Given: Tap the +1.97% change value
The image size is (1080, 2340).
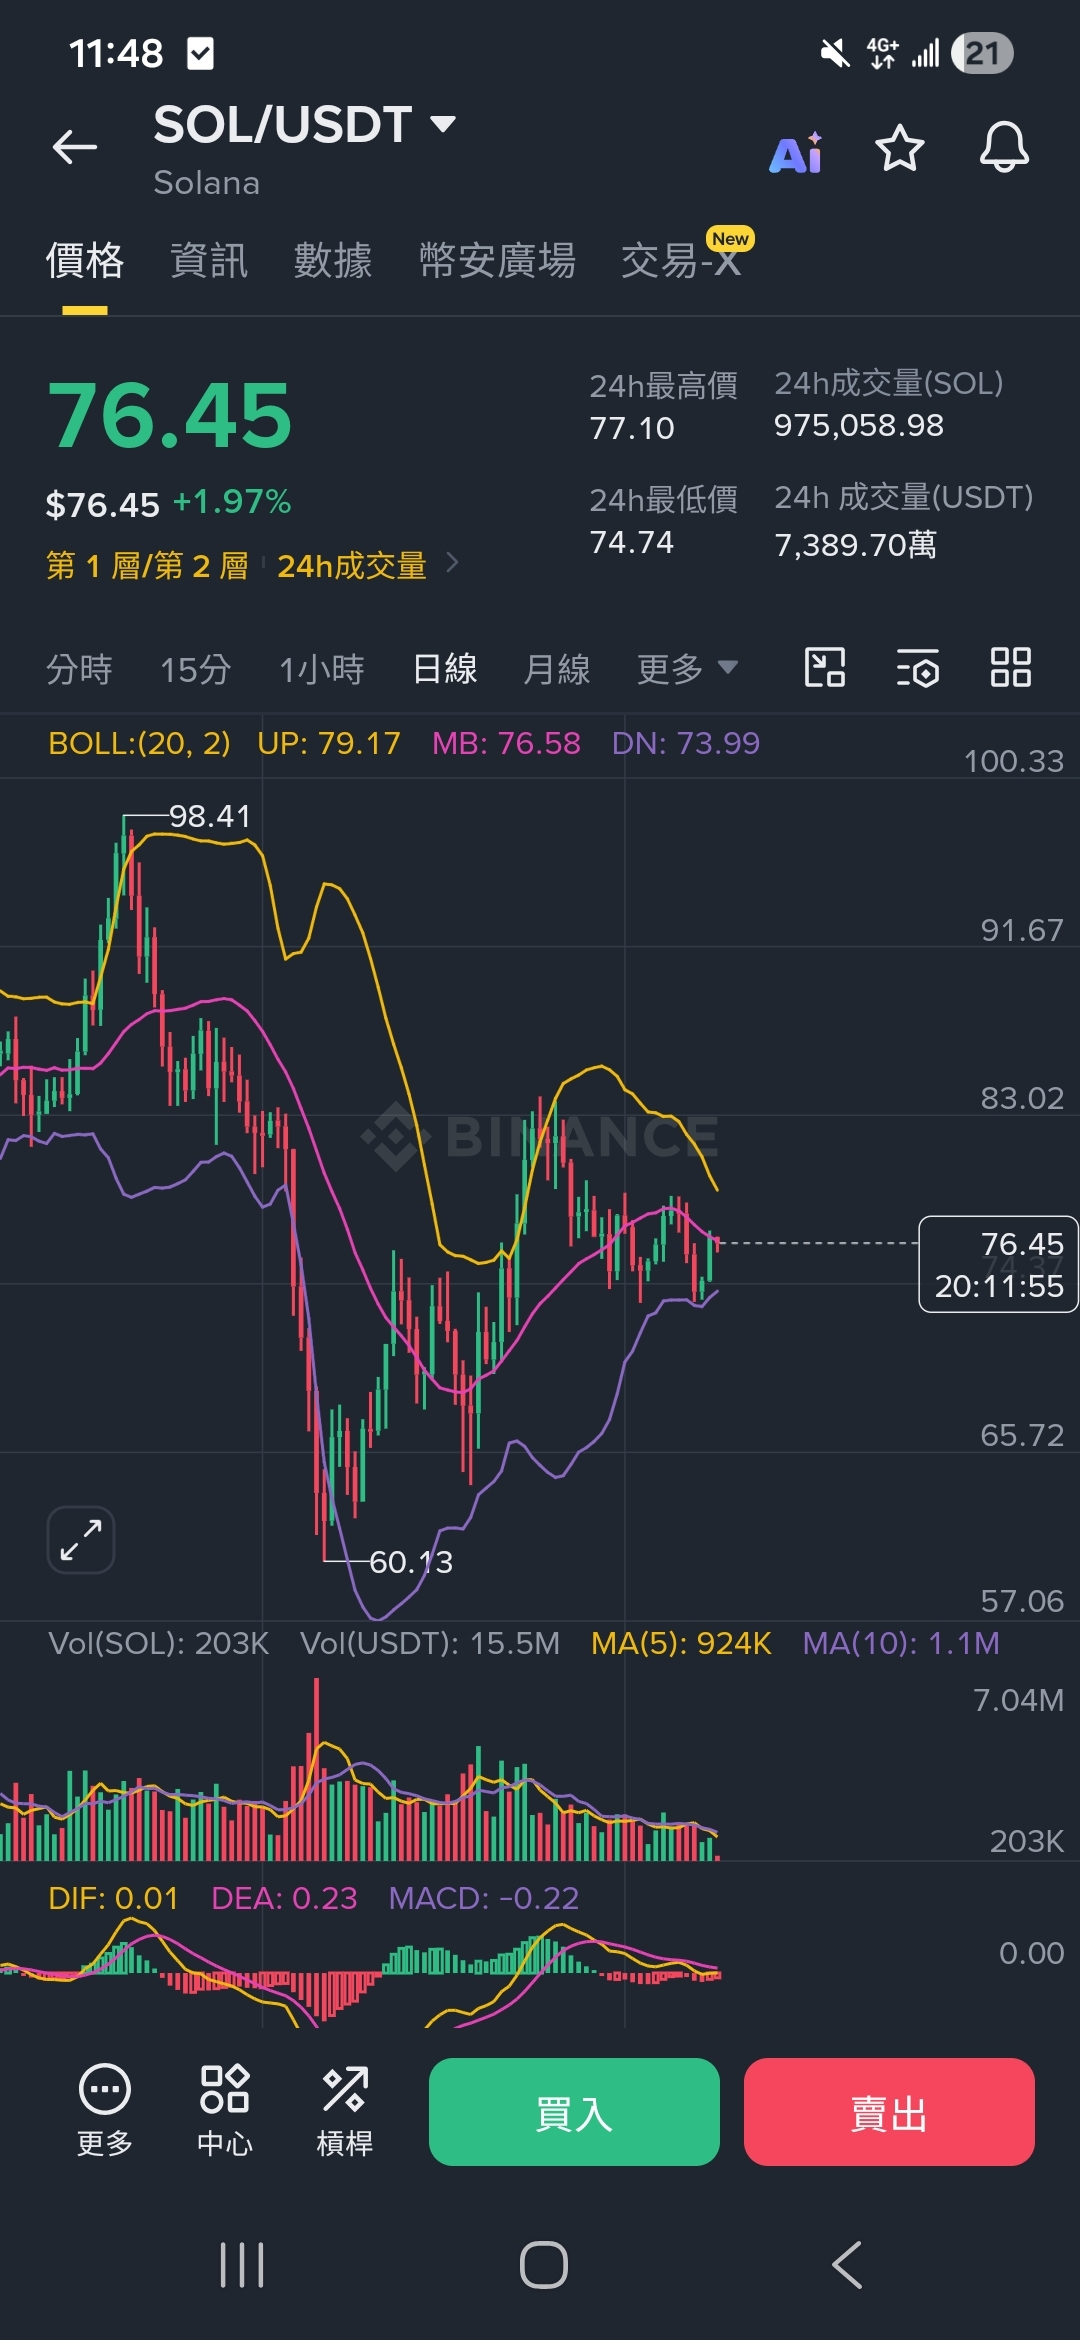Looking at the screenshot, I should tap(232, 501).
